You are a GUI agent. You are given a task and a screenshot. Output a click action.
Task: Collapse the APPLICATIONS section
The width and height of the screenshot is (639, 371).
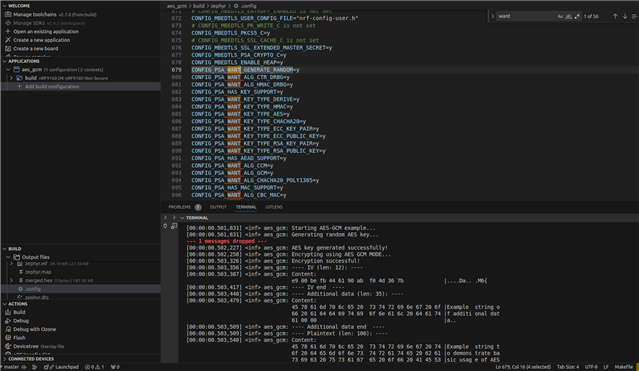[4, 61]
